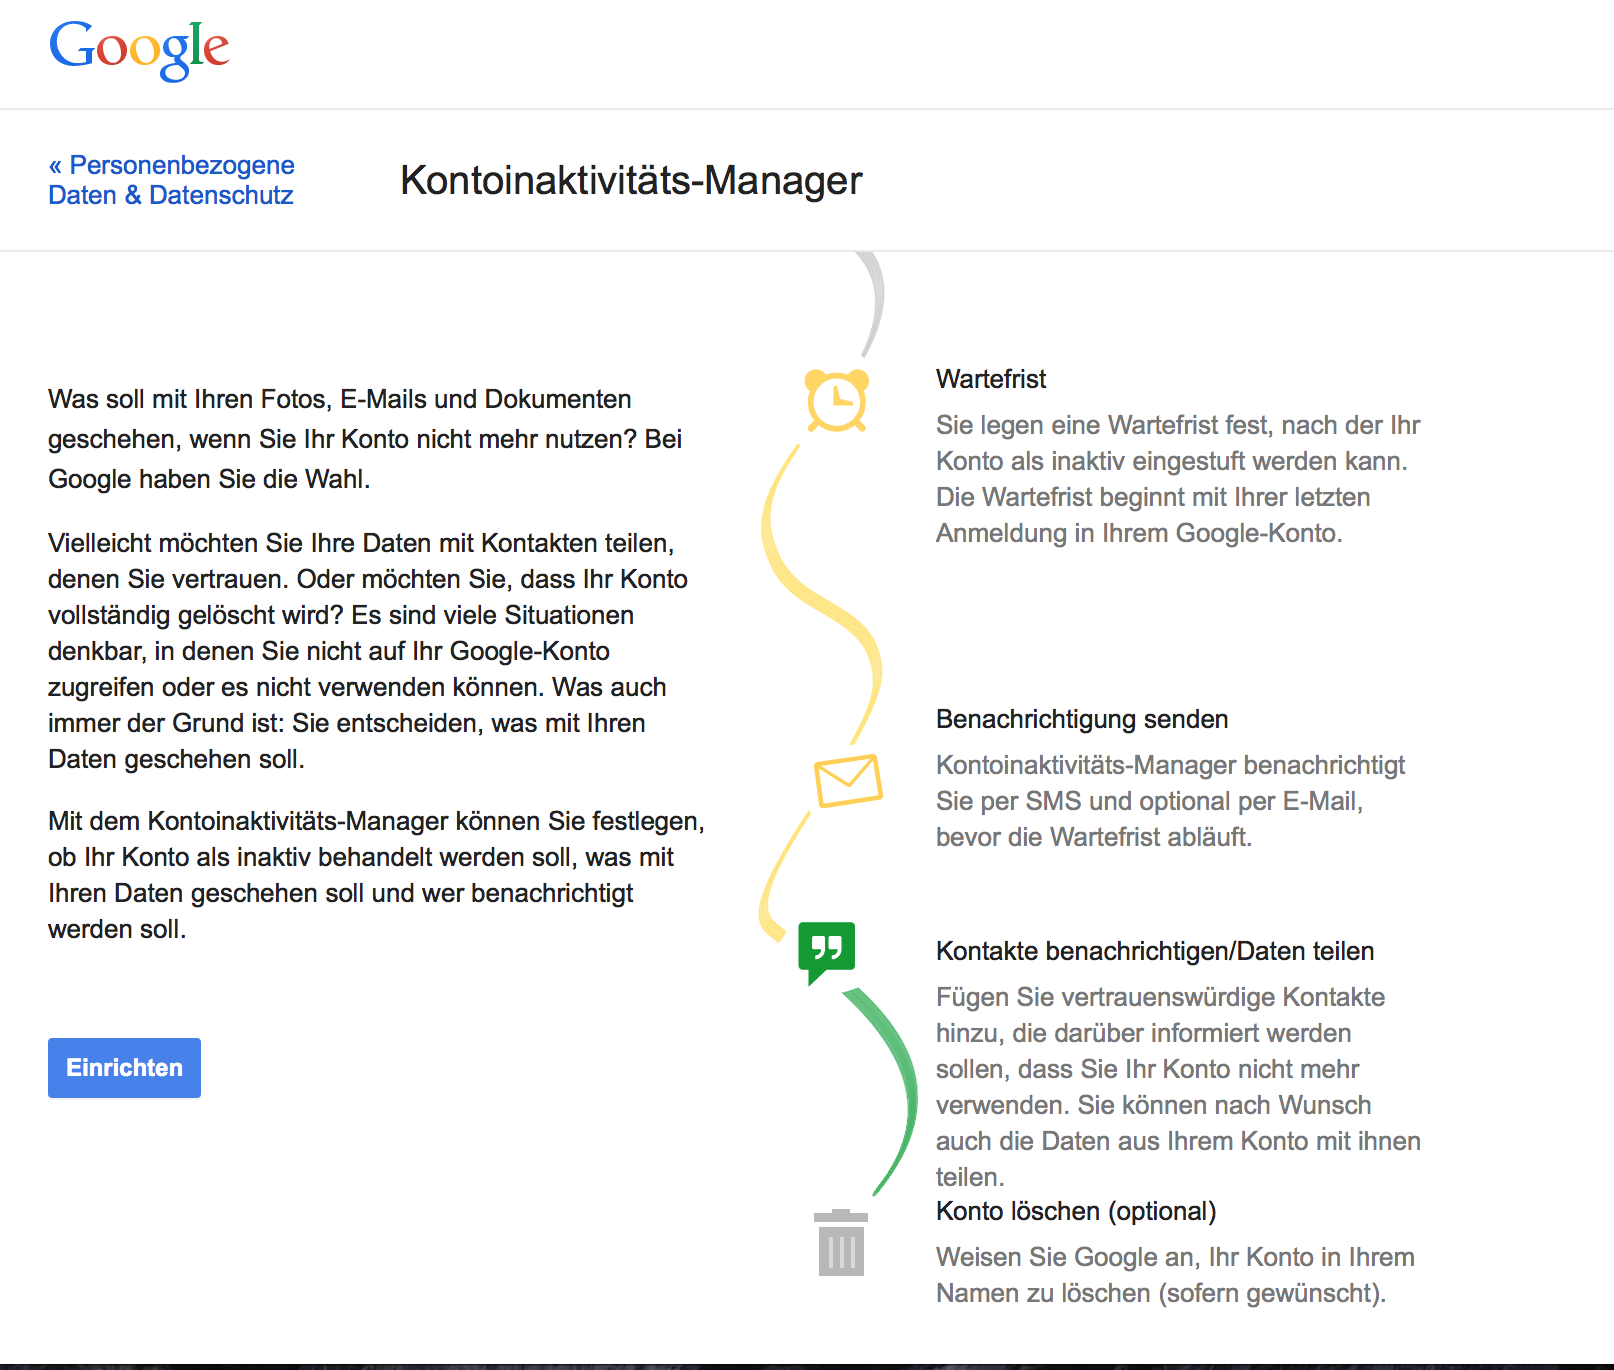Click the Wartefrist description paragraph

tap(1177, 479)
